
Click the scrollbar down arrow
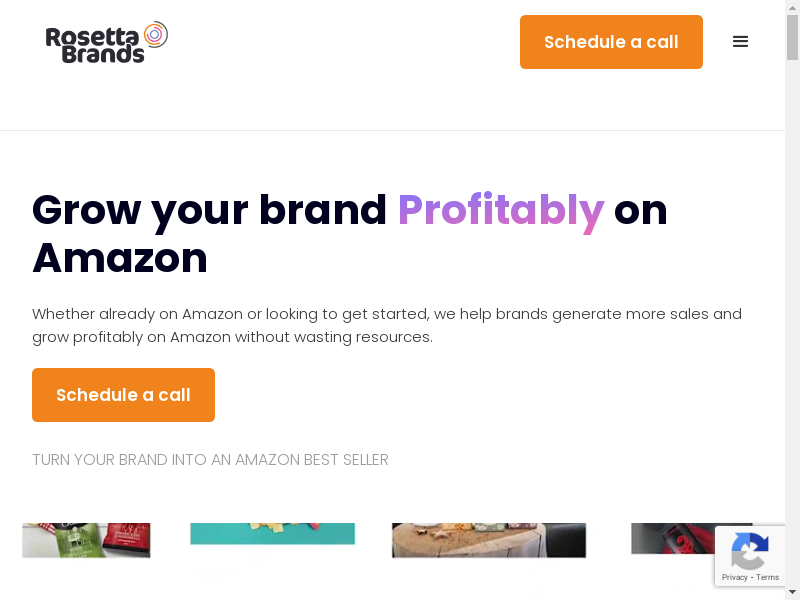(792, 592)
